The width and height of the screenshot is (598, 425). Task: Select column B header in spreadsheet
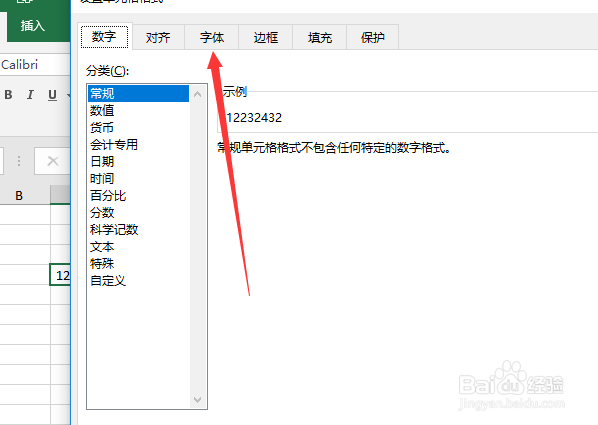click(19, 196)
